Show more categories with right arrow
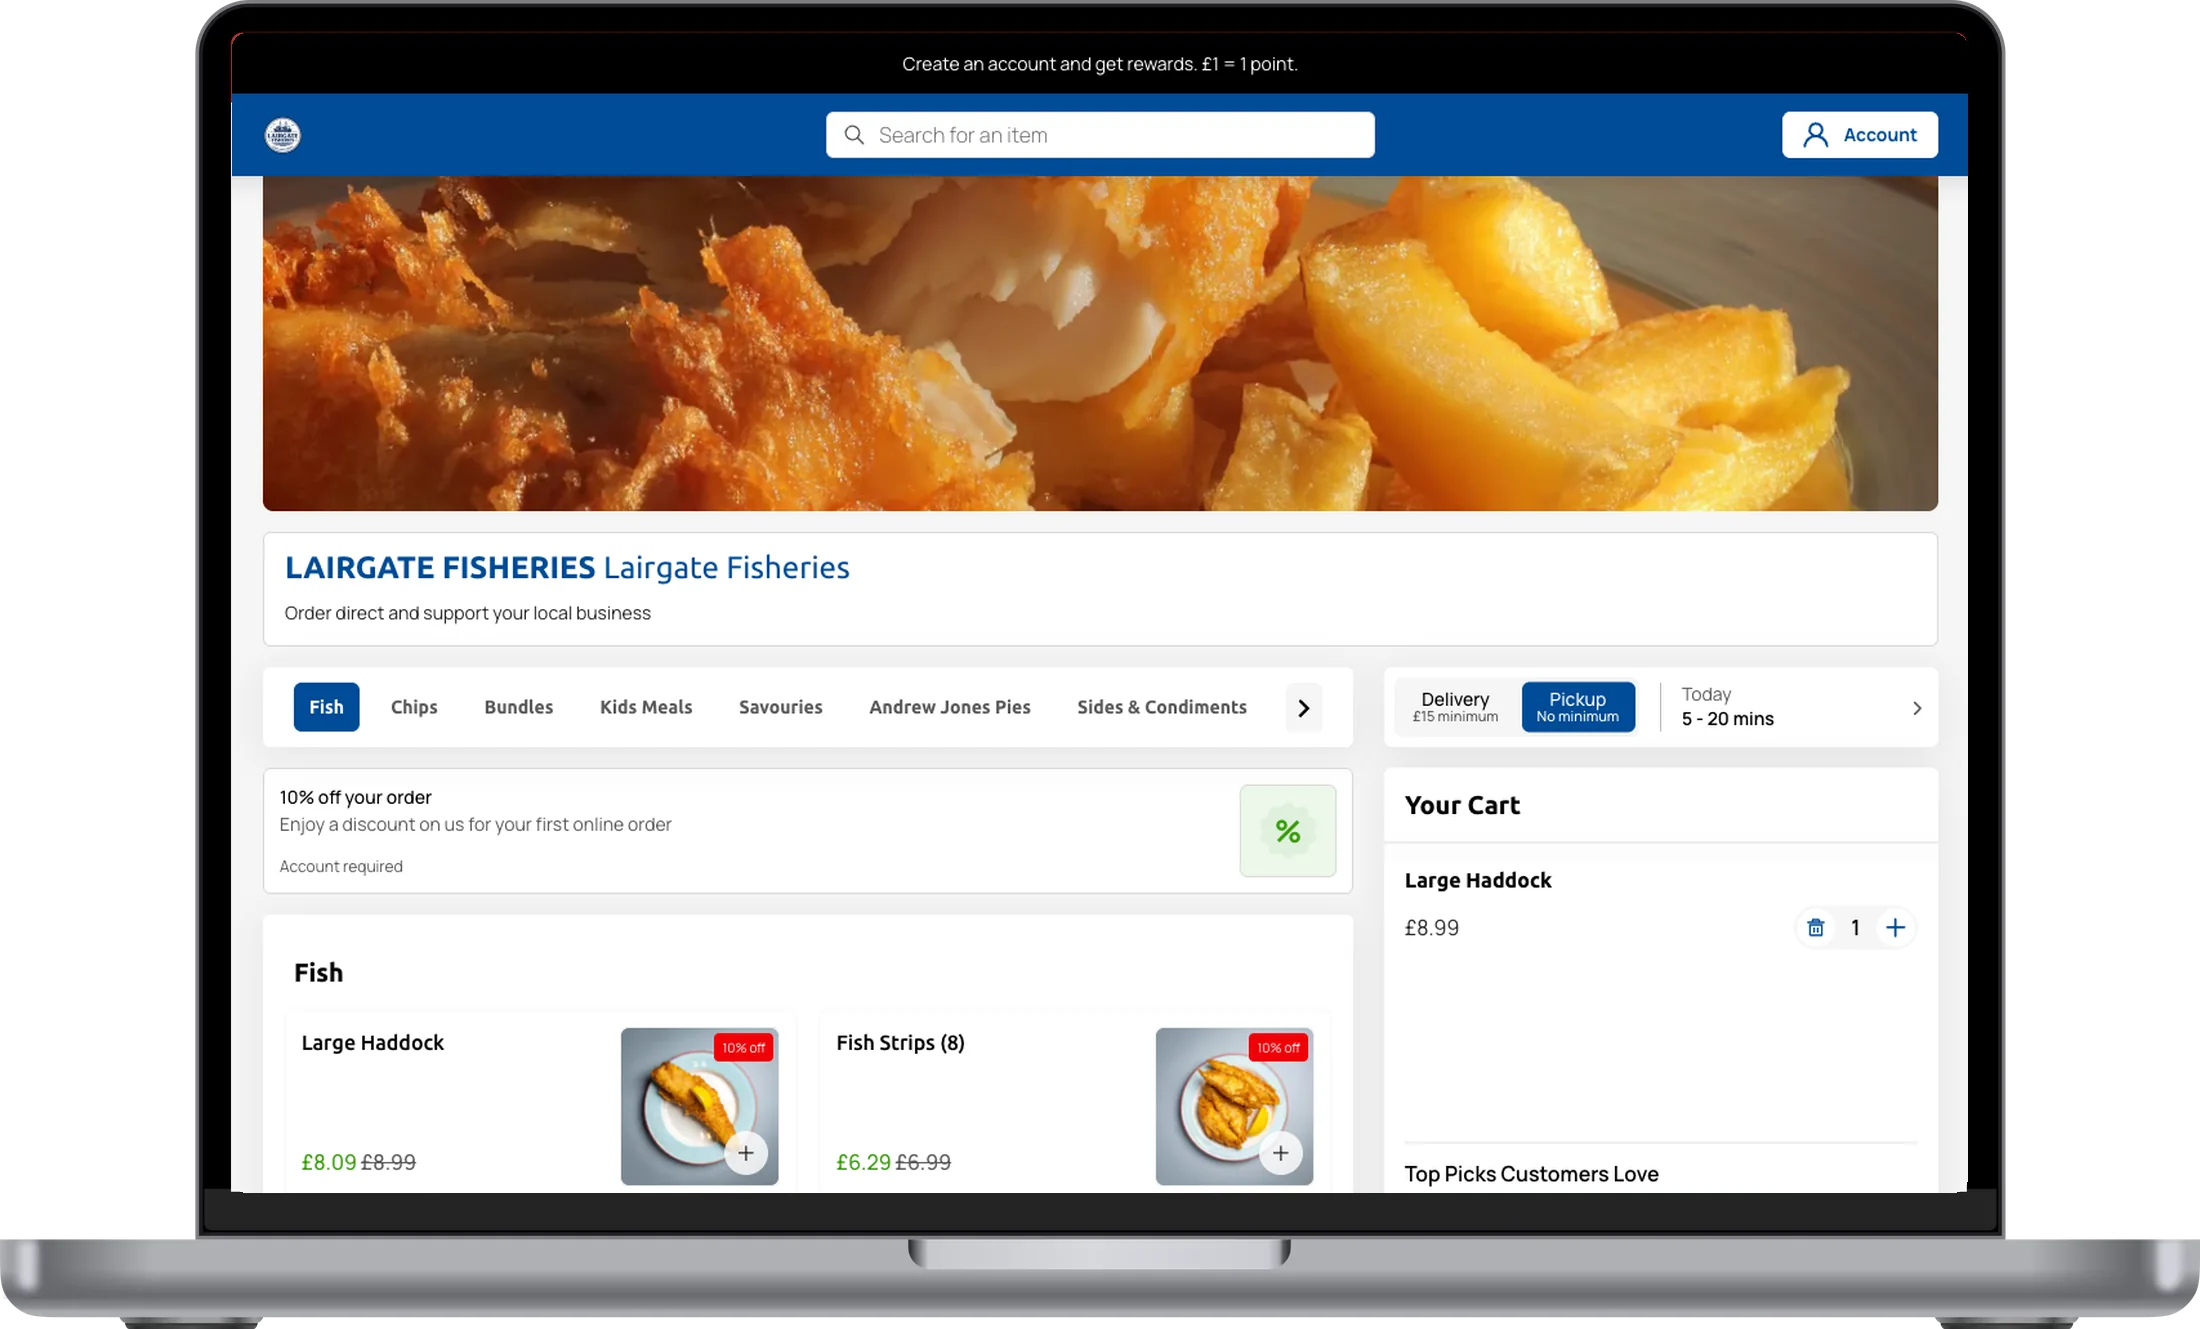 (x=1304, y=708)
